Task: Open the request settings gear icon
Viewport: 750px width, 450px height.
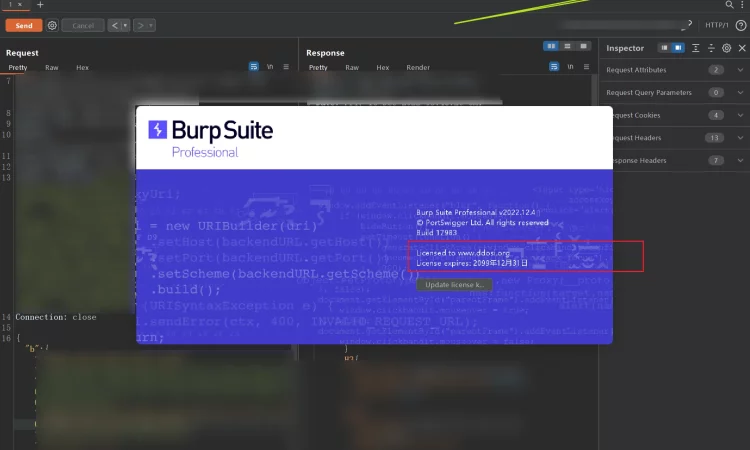Action: 52,25
